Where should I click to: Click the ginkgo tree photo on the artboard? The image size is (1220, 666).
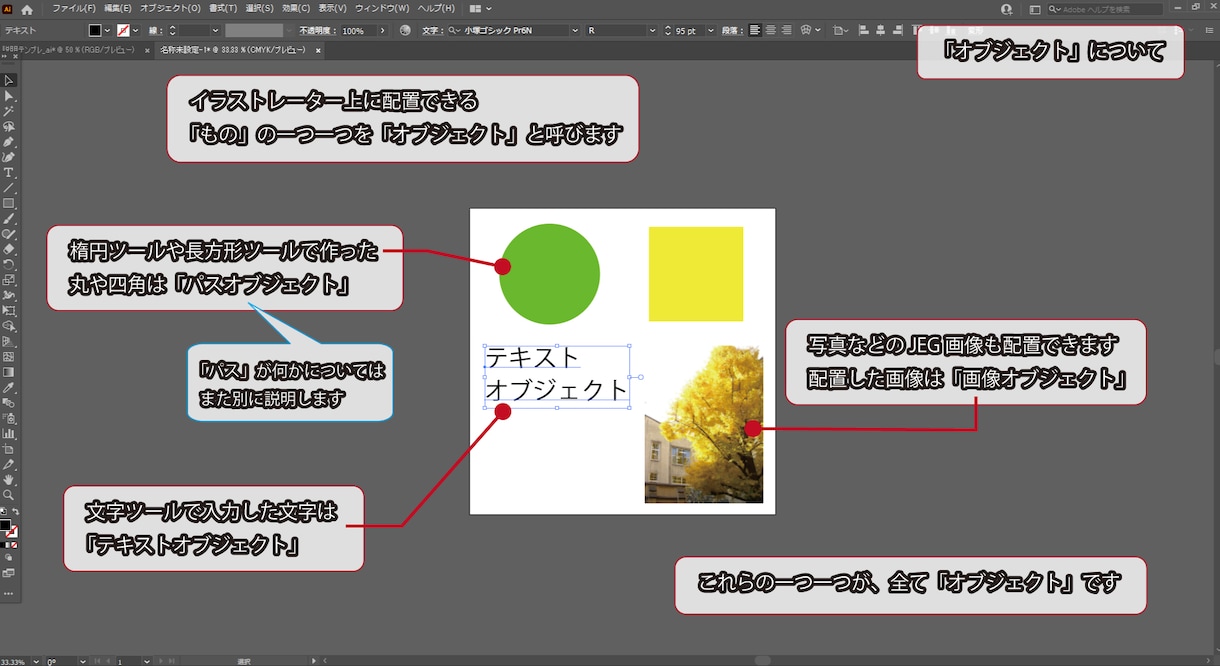pyautogui.click(x=704, y=424)
